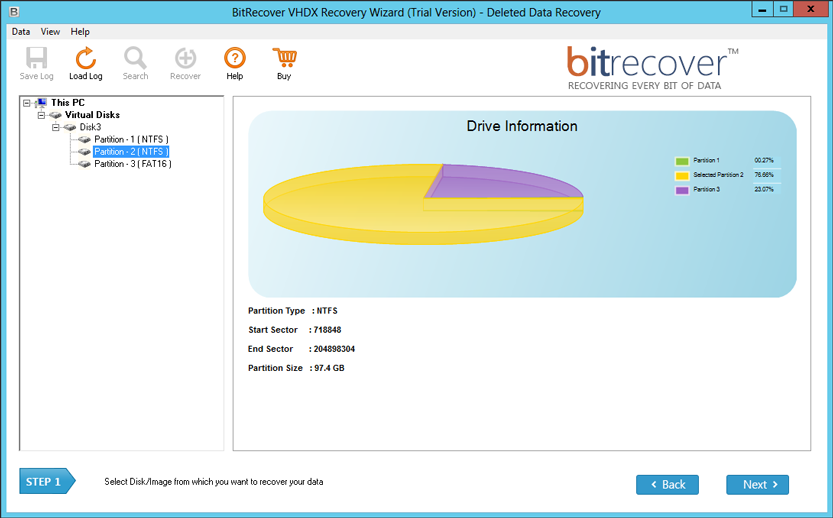Open the View menu

[50, 31]
